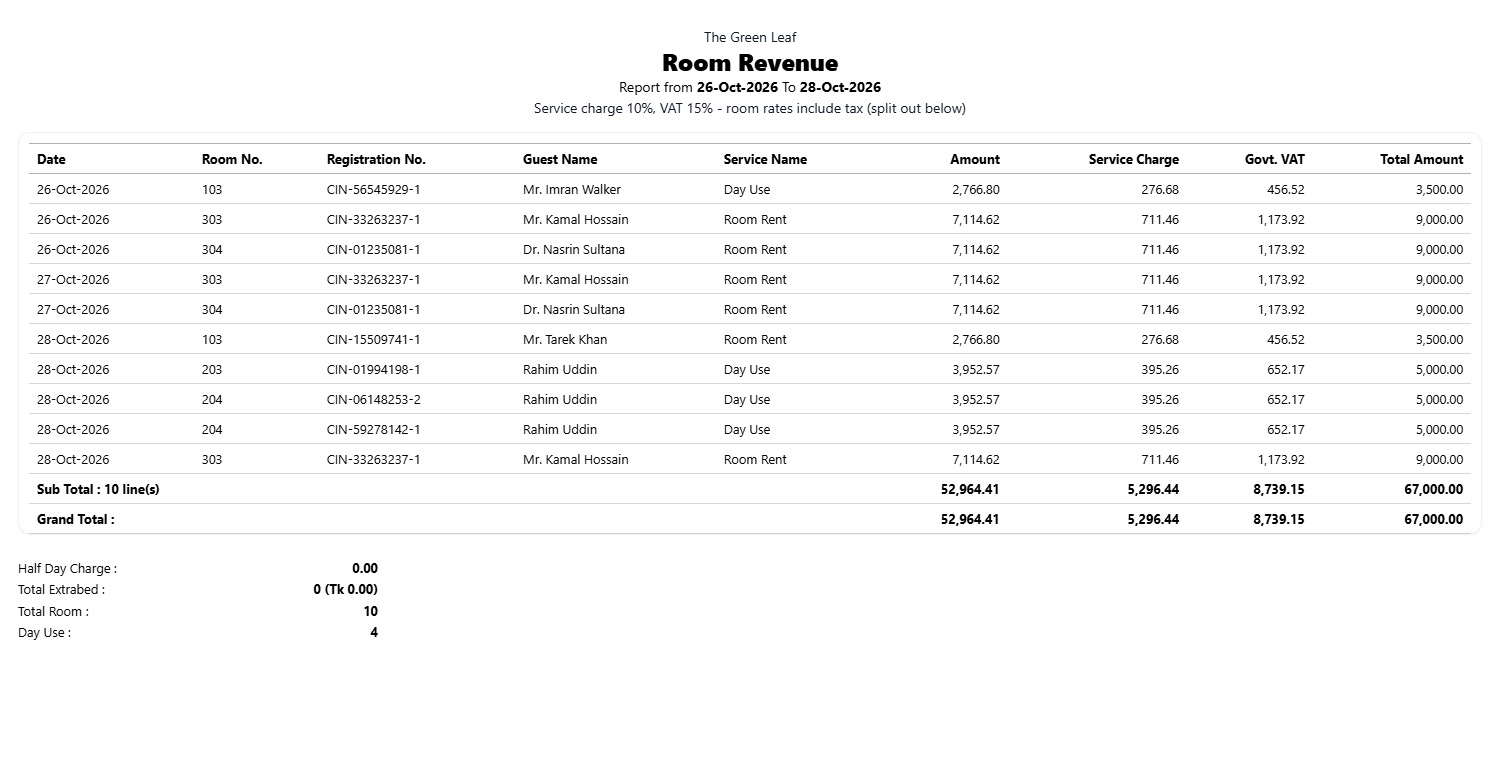Click the "Half Day Charge :" summary label
The width and height of the screenshot is (1500, 760).
coord(67,568)
